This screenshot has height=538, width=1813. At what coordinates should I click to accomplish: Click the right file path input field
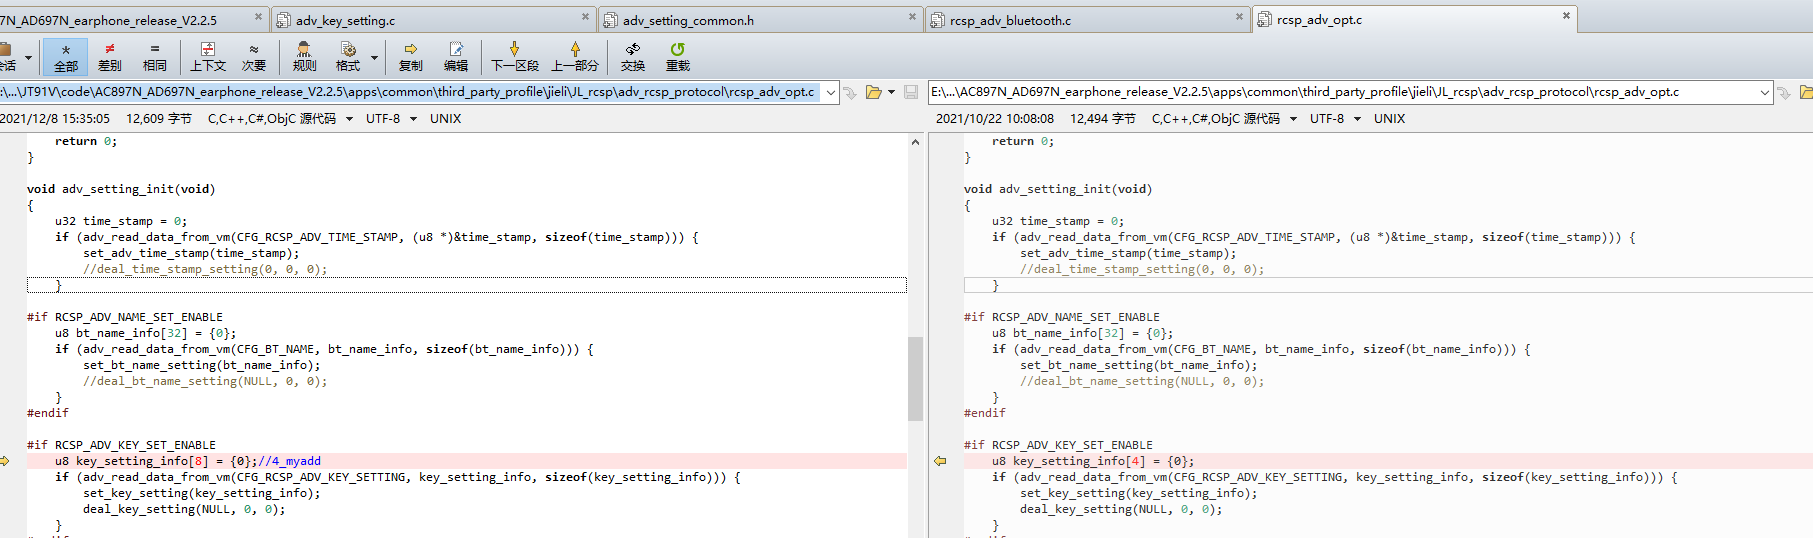coord(1344,92)
